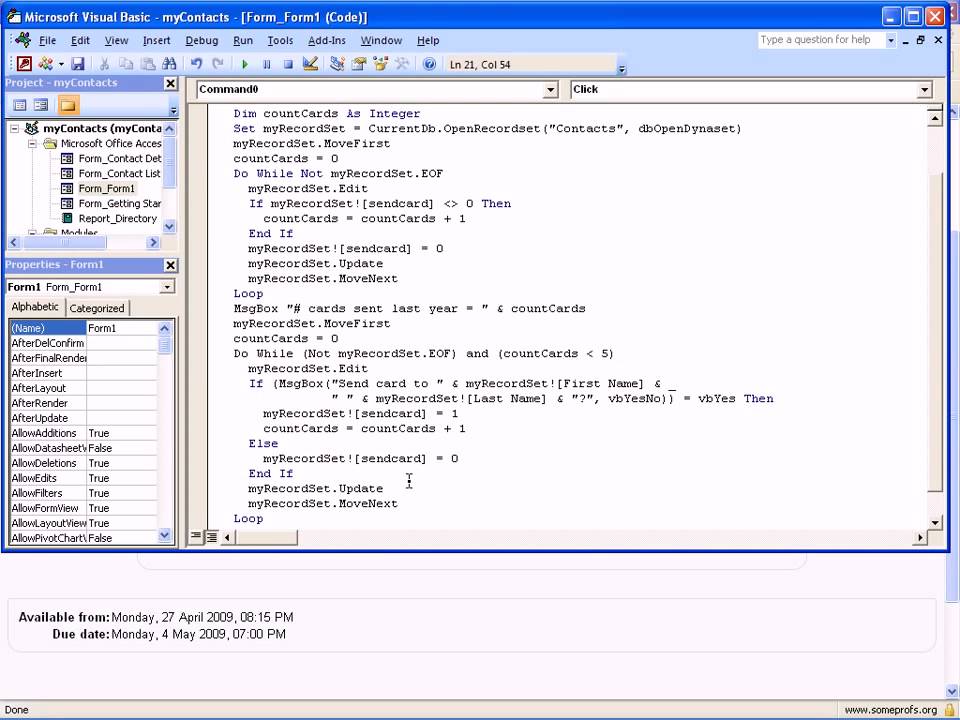Switch to the Alphabetic properties tab

(x=35, y=307)
